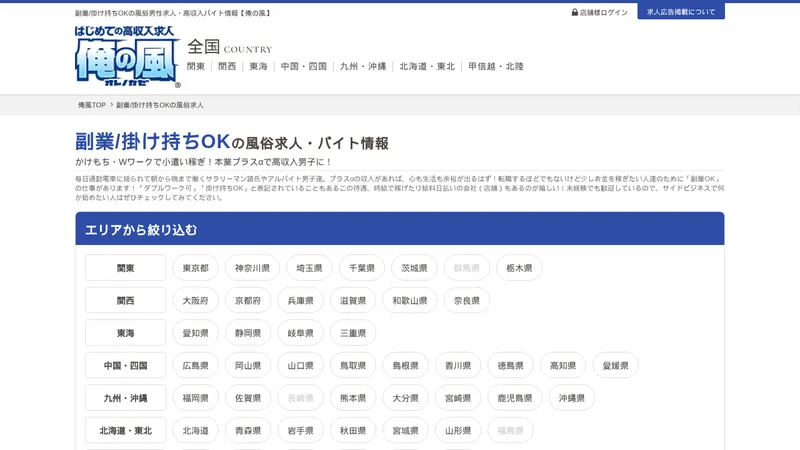Screen dimensions: 800x450
Task: Narrow to 愛媛県
Action: coord(616,365)
